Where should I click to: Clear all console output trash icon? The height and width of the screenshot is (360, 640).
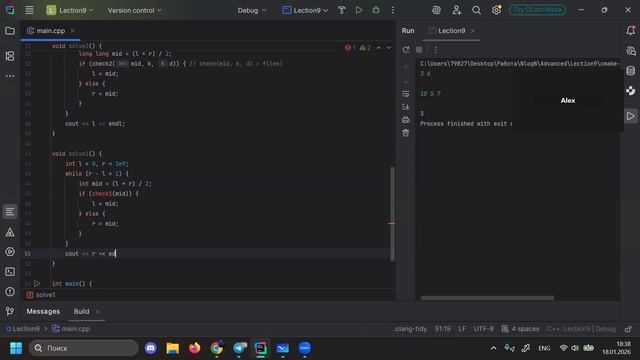405,133
